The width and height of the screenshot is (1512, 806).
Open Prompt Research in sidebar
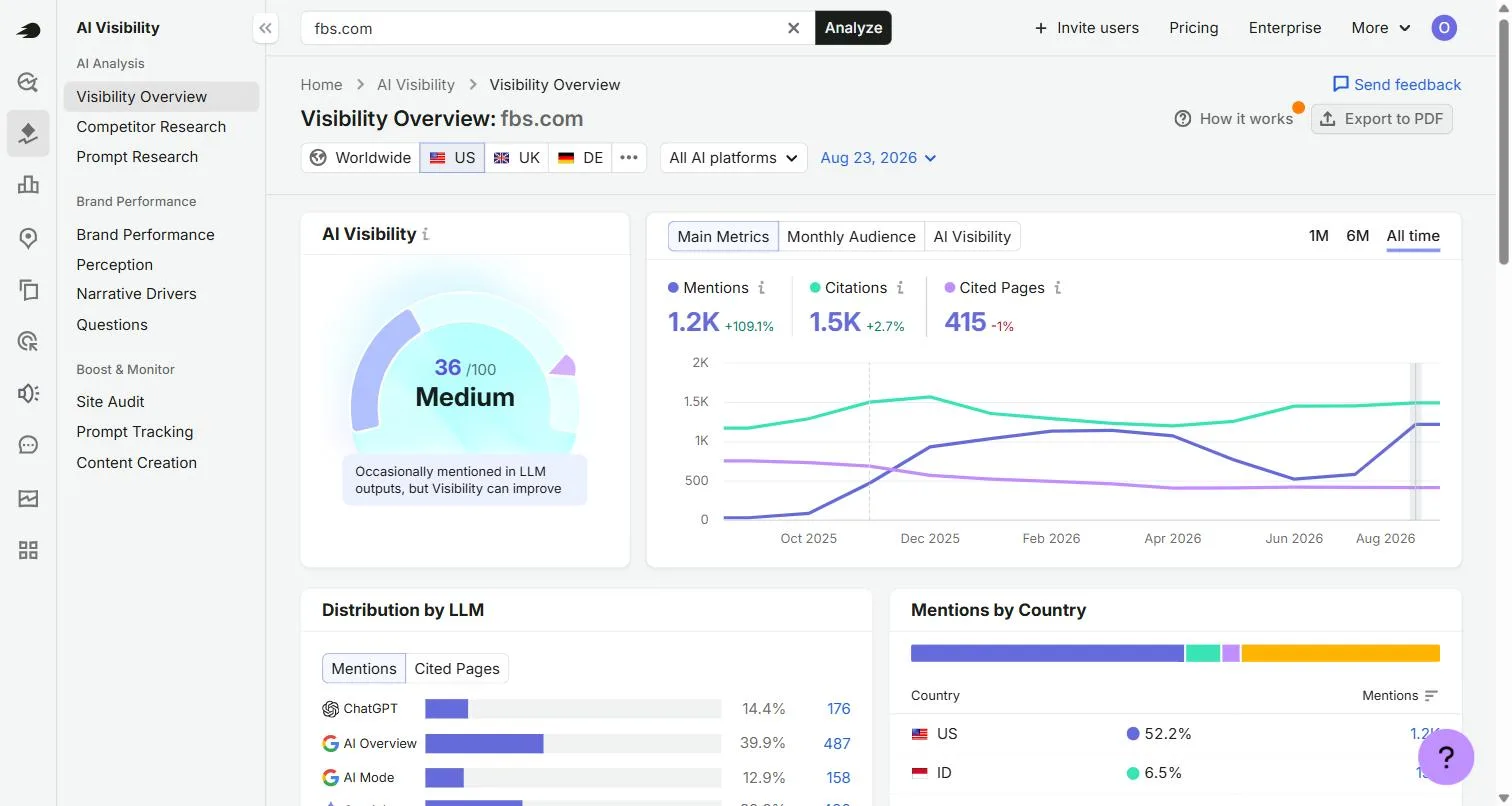click(137, 157)
